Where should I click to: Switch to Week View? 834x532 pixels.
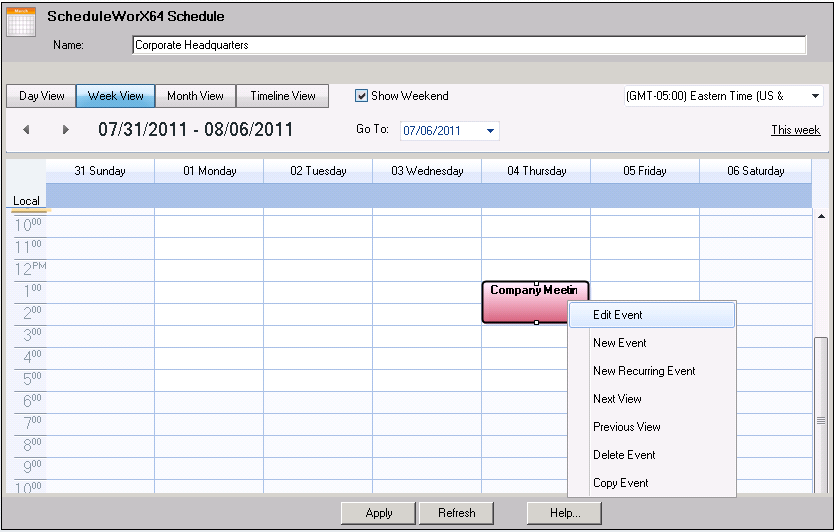point(115,96)
